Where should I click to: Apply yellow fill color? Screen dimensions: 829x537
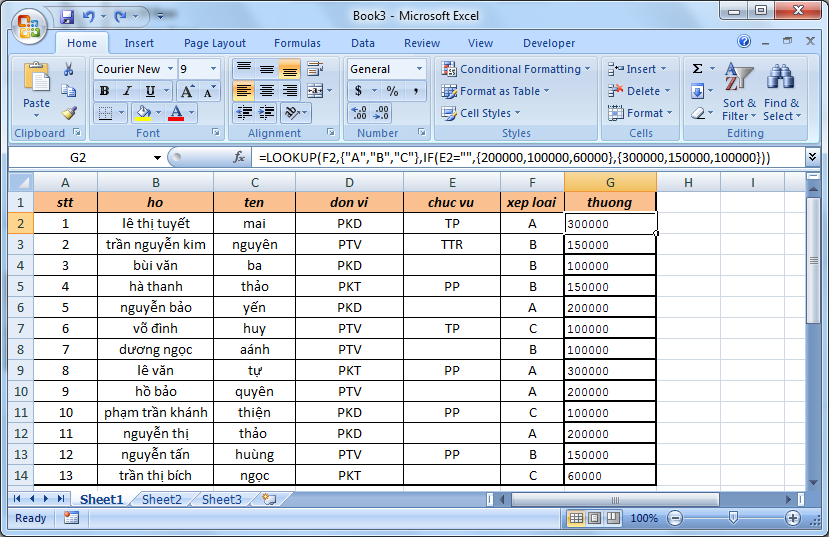pyautogui.click(x=143, y=113)
